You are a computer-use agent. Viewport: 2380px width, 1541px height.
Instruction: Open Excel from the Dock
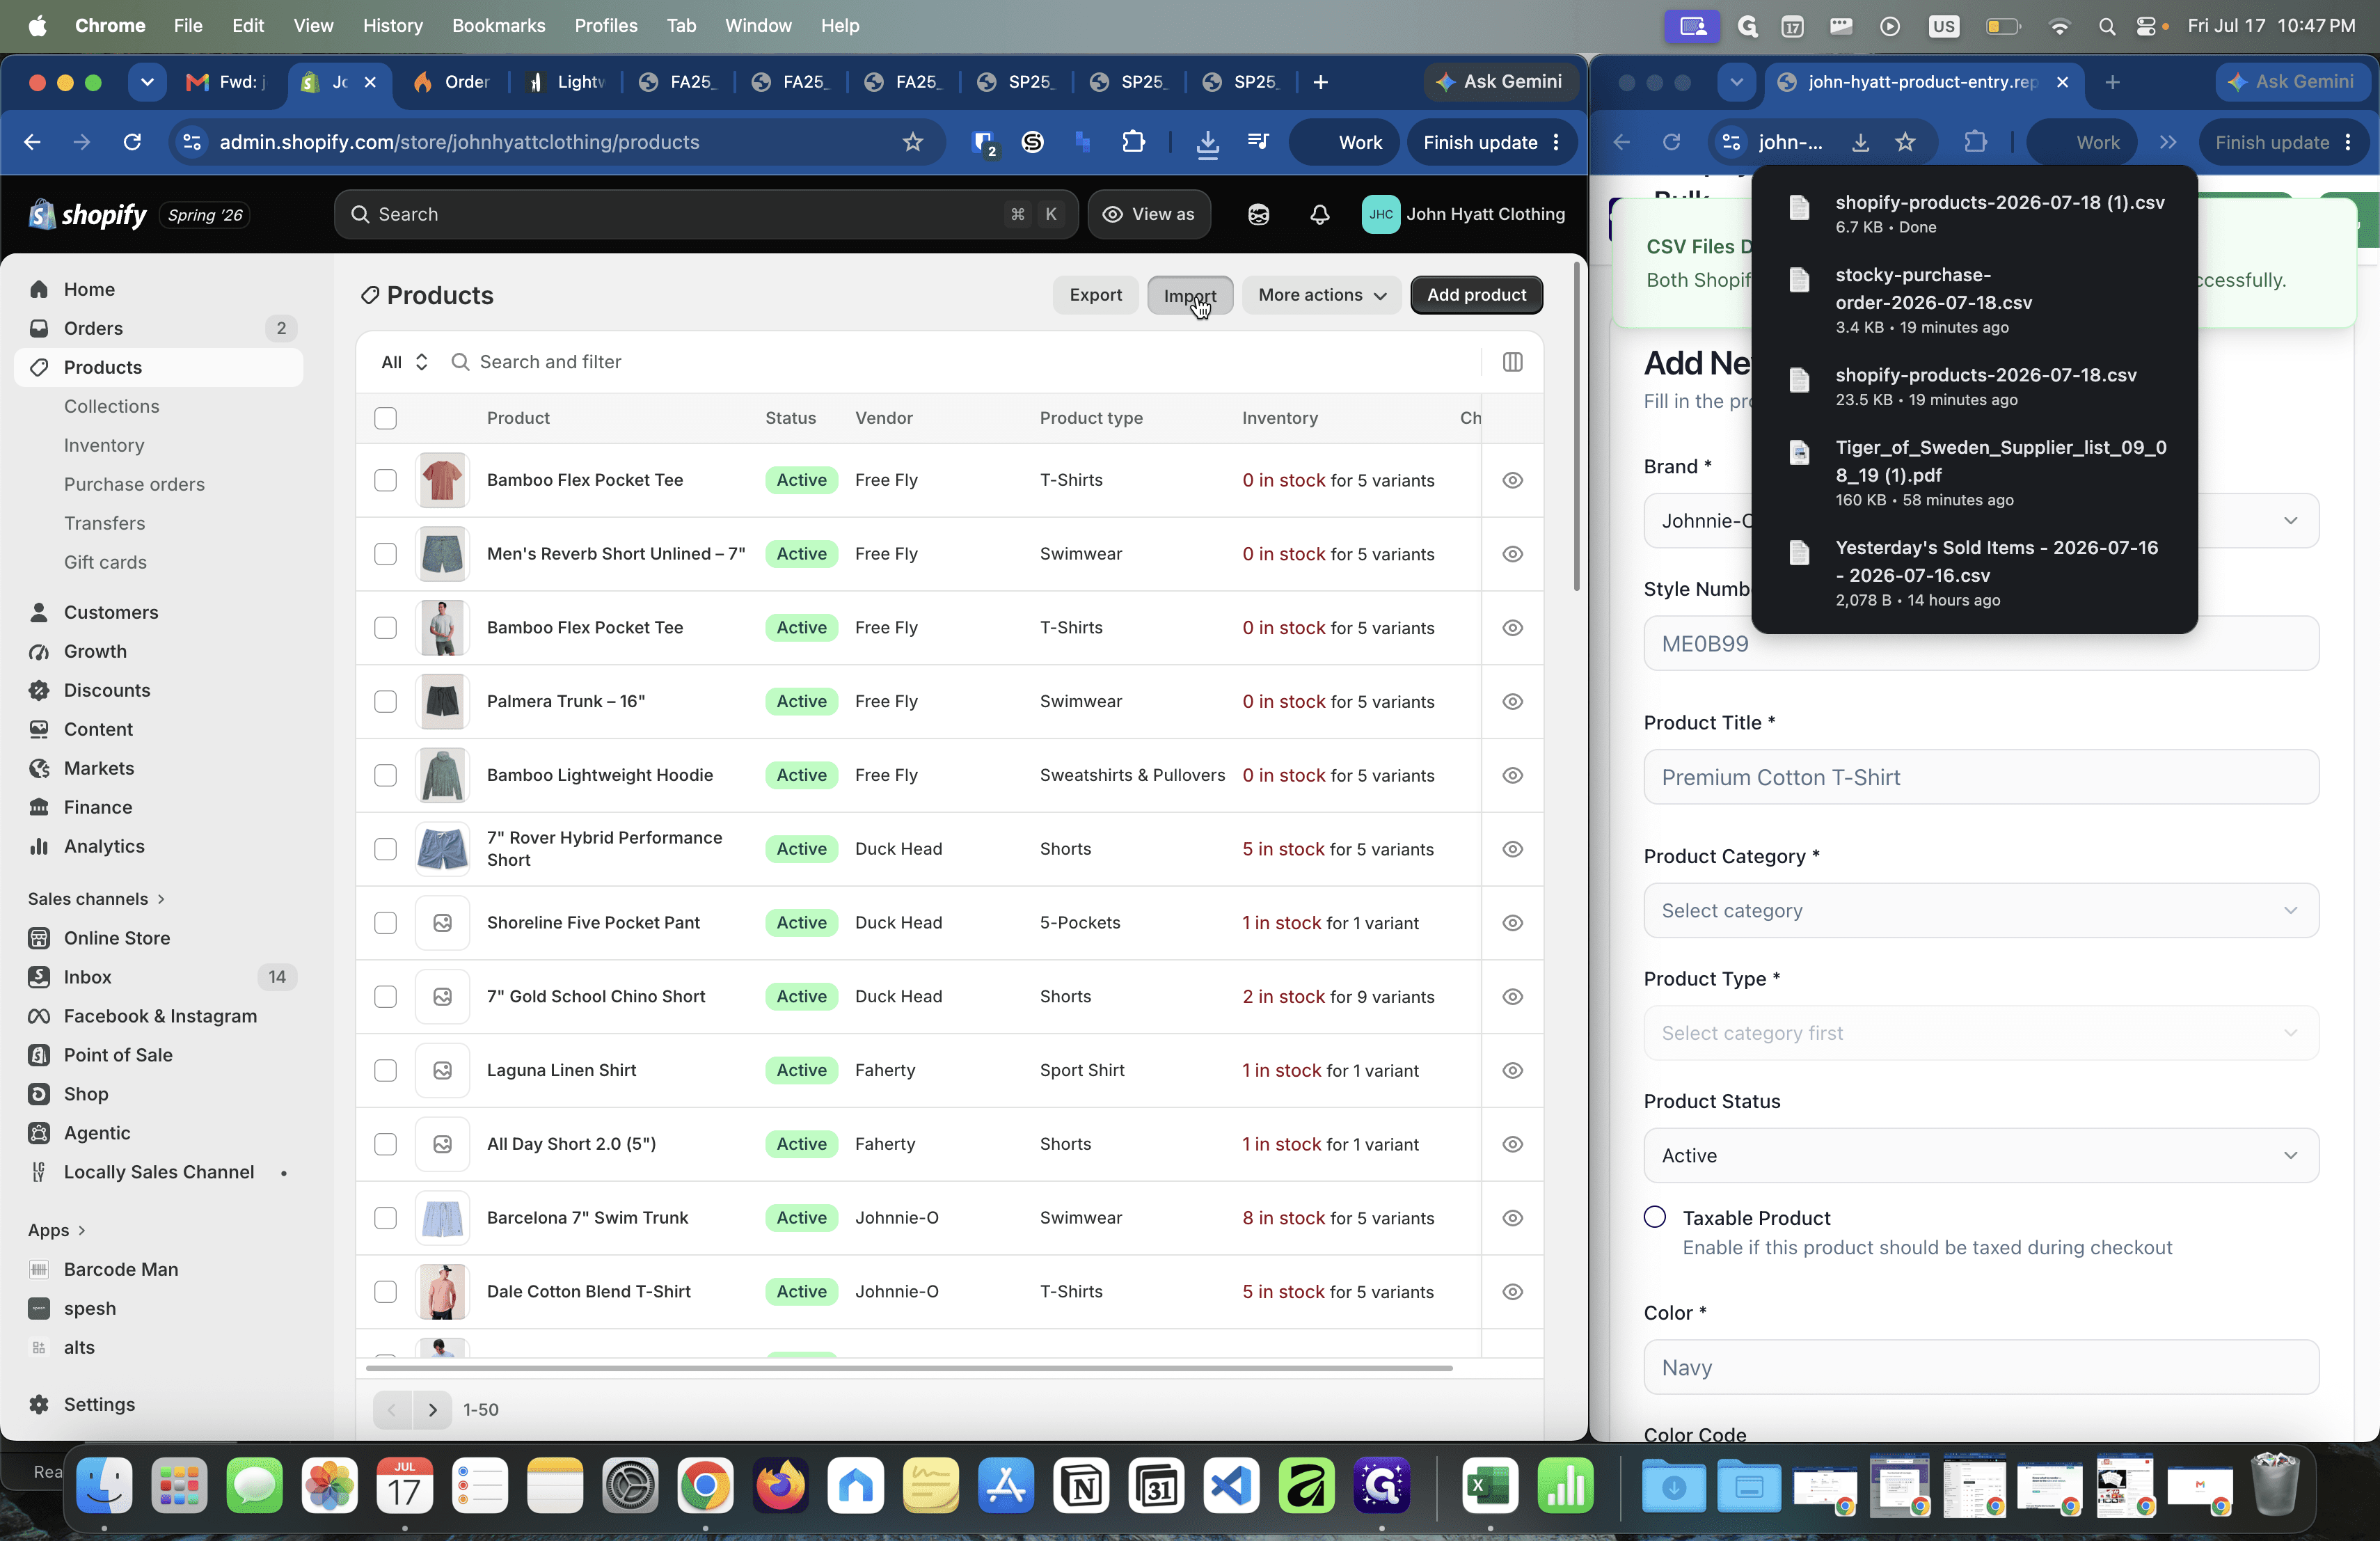[x=1490, y=1486]
